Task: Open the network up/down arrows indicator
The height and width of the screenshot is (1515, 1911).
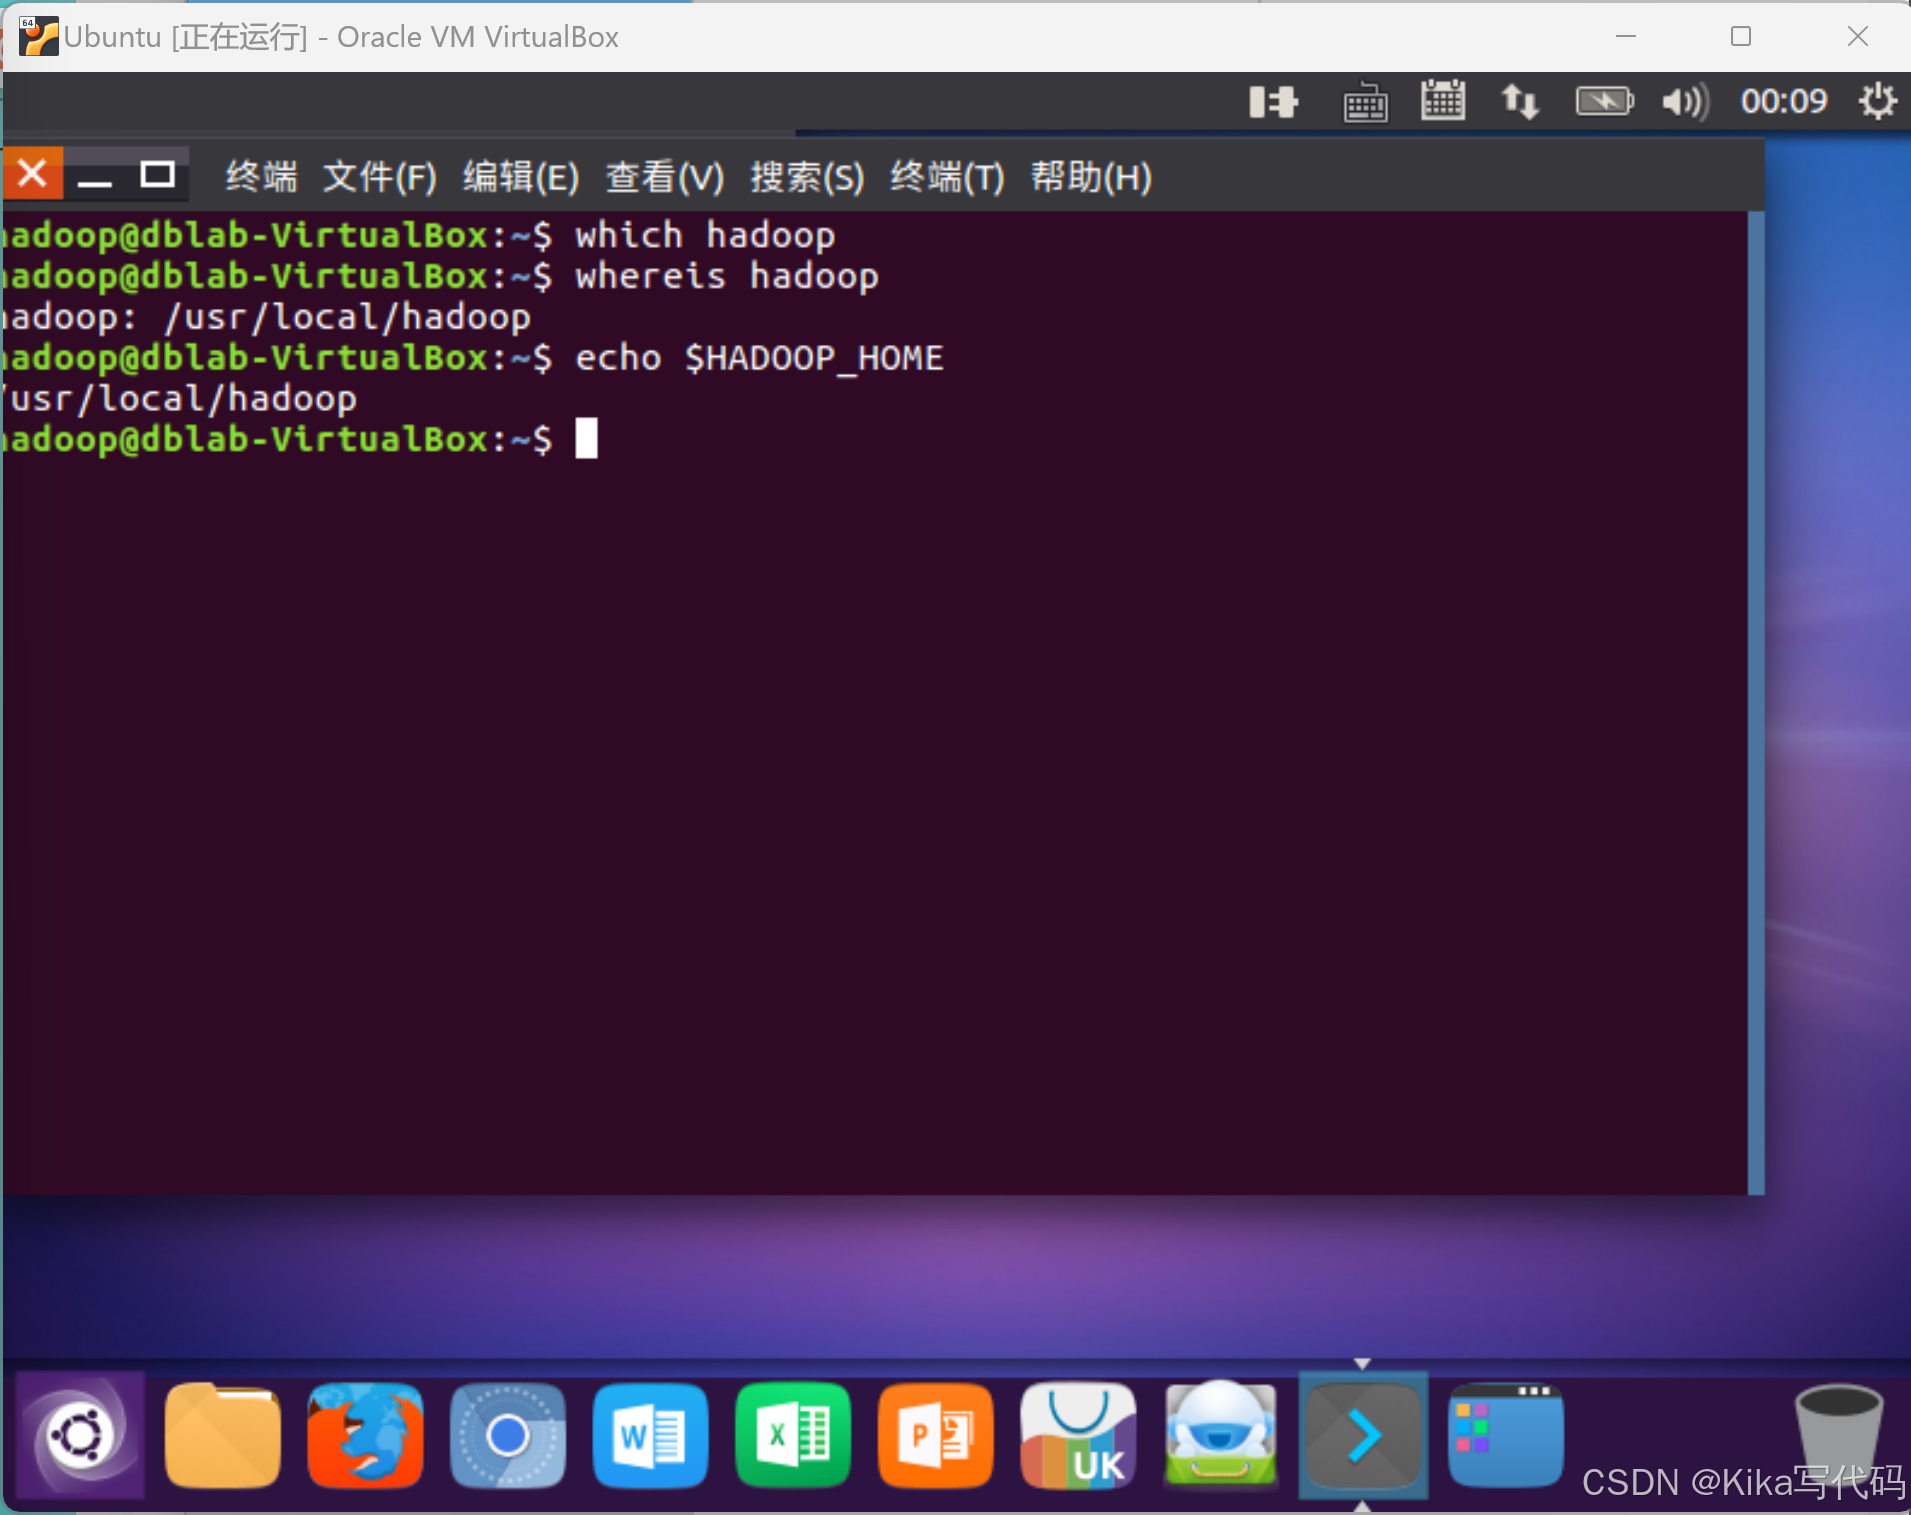Action: pos(1520,102)
